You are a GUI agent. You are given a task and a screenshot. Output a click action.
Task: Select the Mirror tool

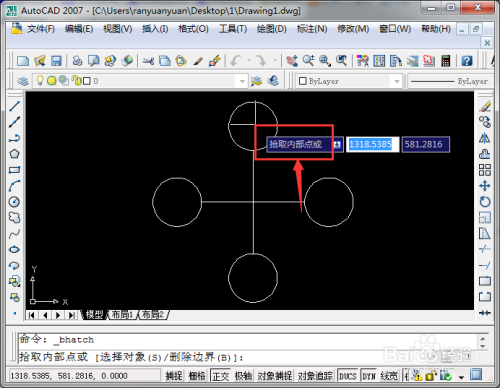click(x=485, y=138)
